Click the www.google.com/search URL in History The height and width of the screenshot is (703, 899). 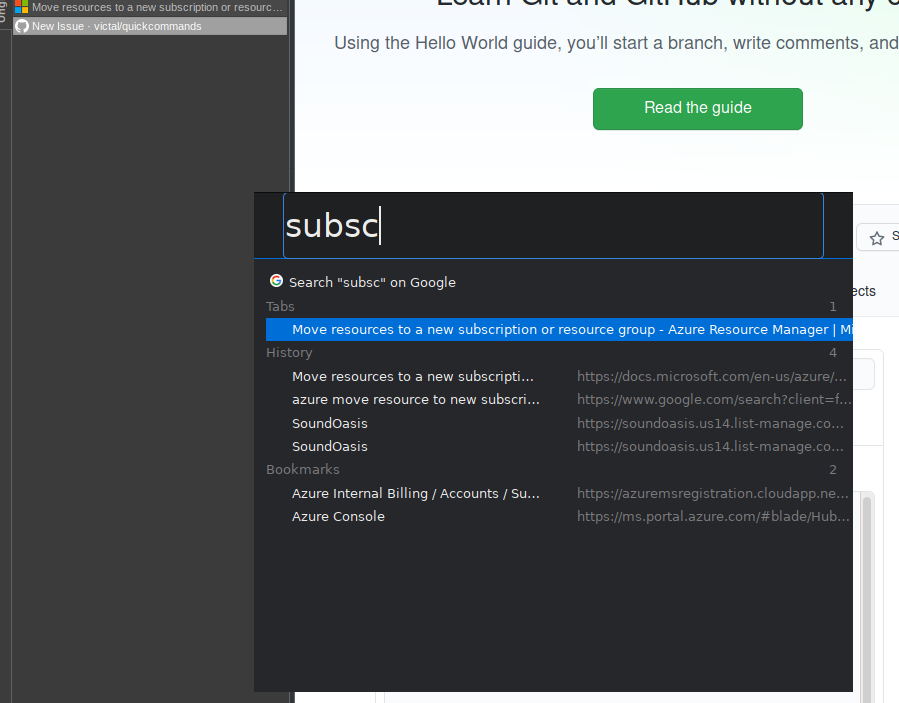click(x=714, y=400)
